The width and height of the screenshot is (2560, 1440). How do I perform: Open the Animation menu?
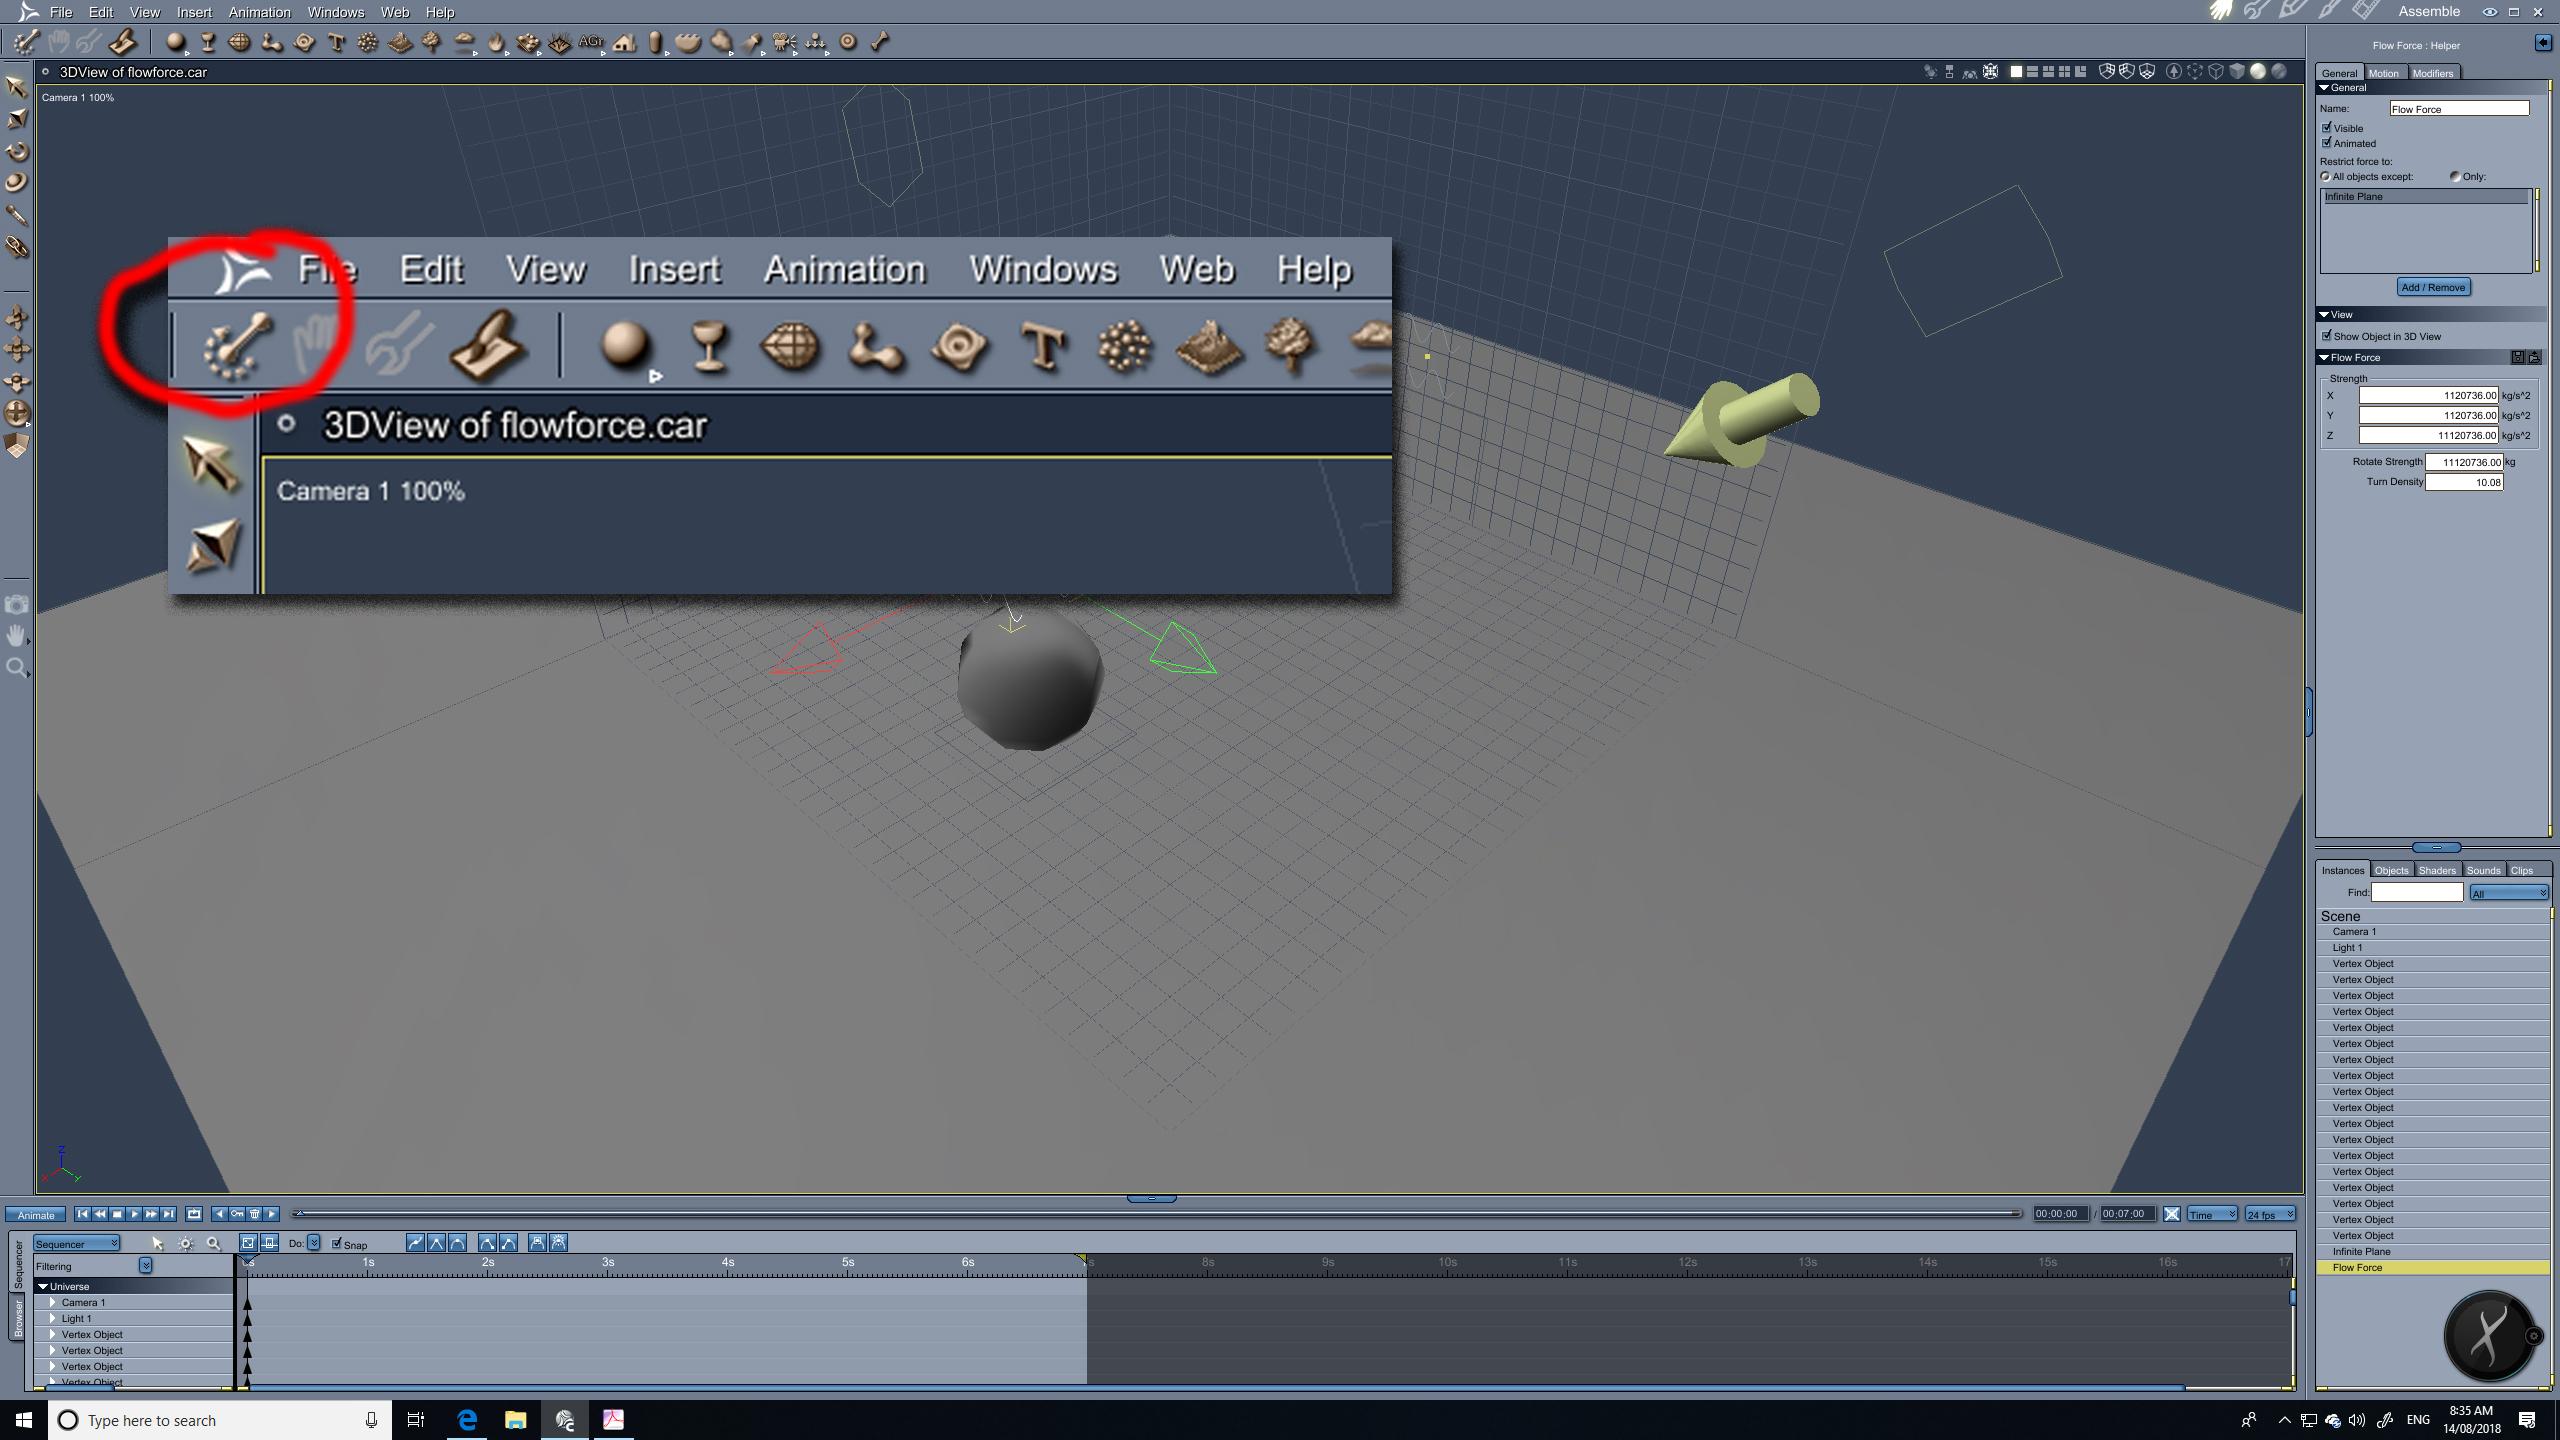pyautogui.click(x=259, y=12)
